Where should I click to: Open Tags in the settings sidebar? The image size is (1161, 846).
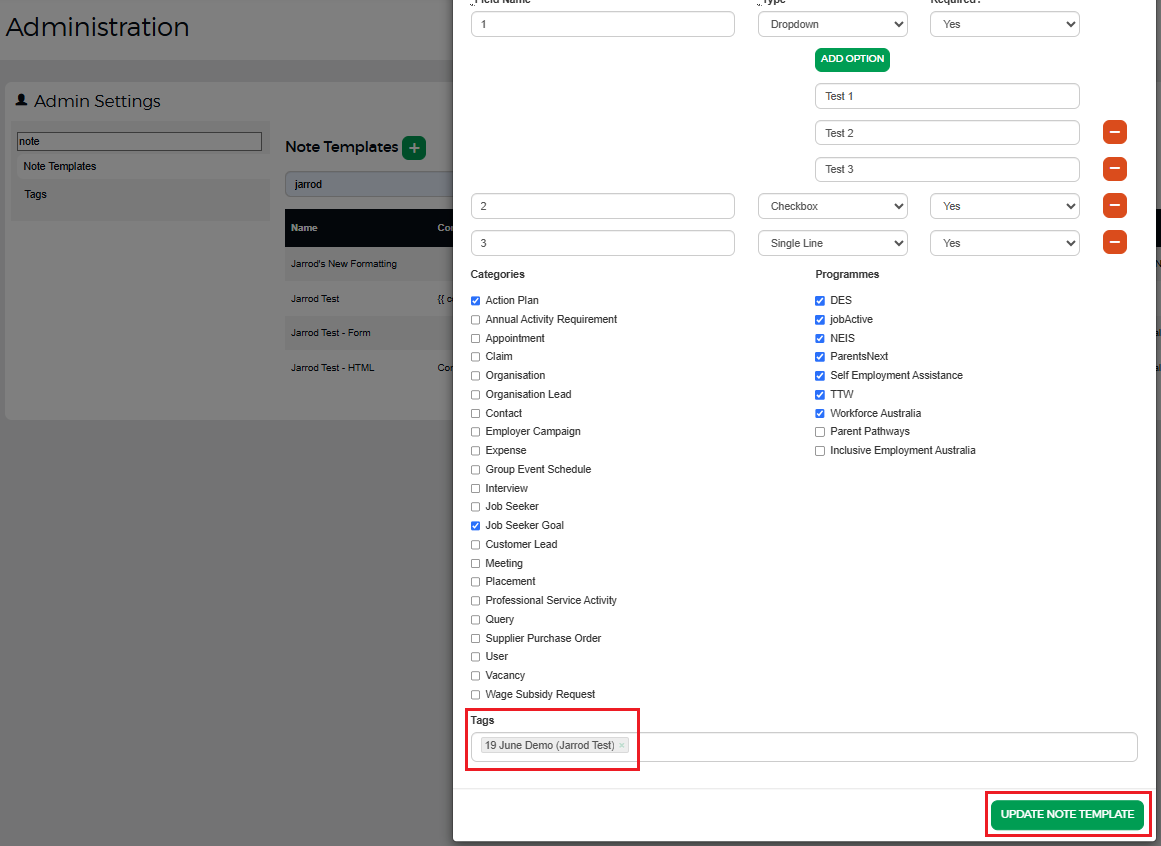pos(36,194)
